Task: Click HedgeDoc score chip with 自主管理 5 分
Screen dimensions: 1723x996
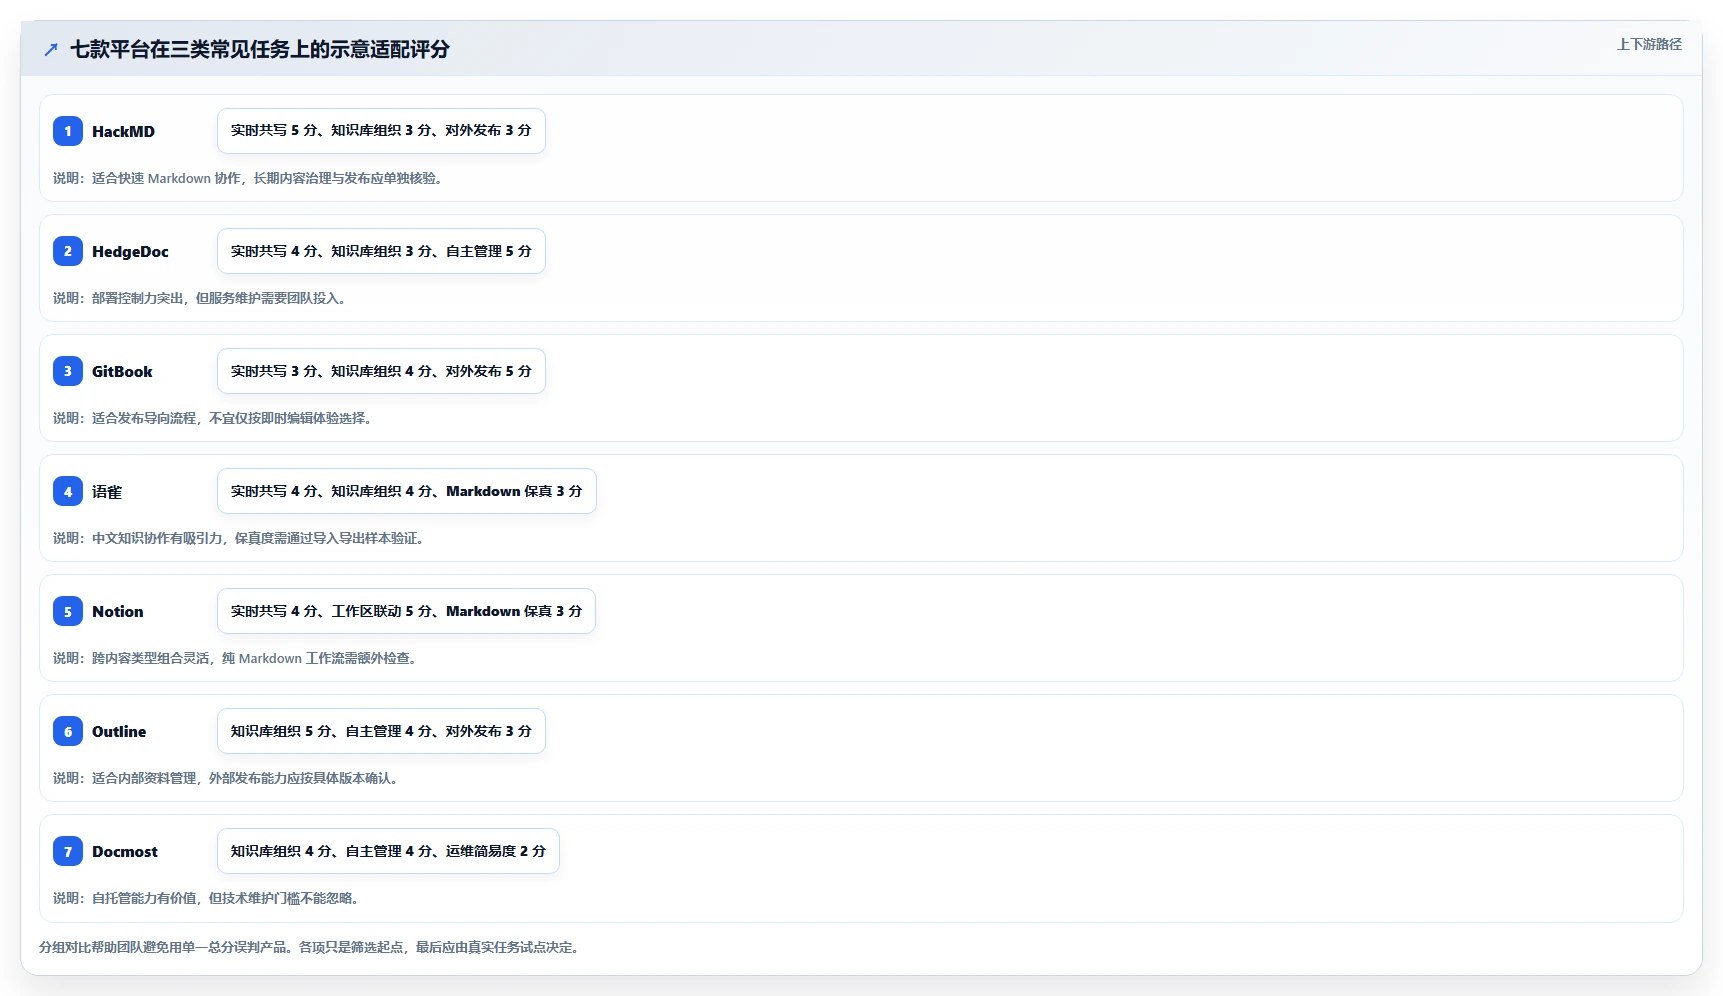Action: tap(381, 251)
